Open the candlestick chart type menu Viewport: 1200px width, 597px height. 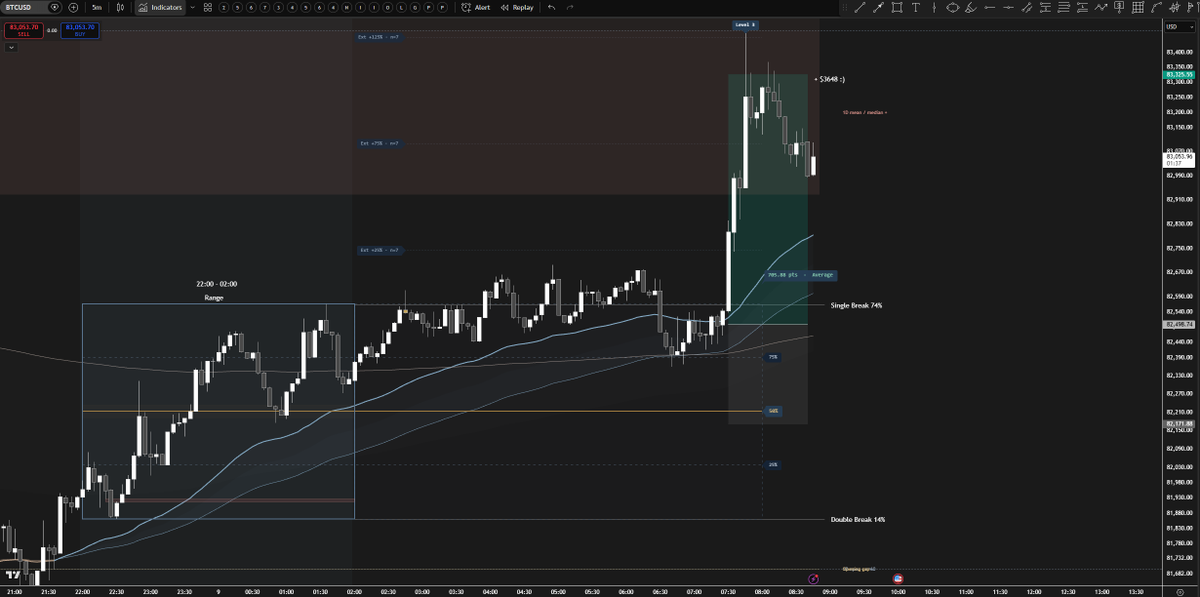coord(119,7)
